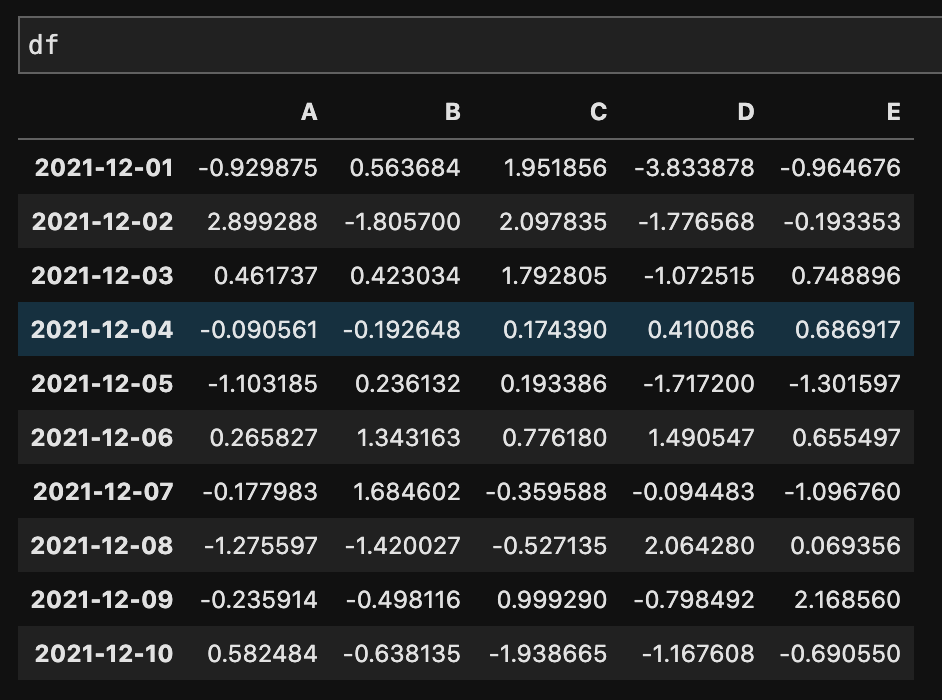
Task: Click row index 2021-12-06
Action: (x=102, y=437)
